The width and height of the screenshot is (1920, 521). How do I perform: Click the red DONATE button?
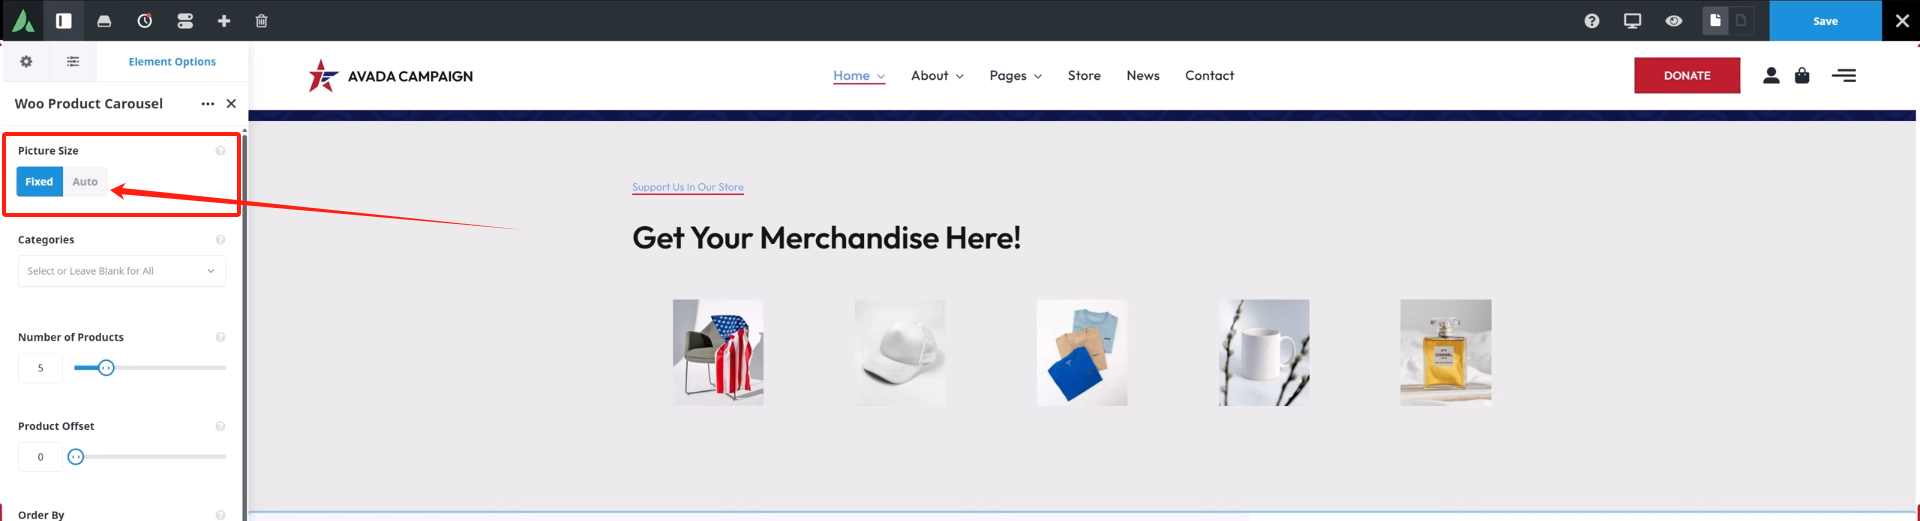[1687, 76]
